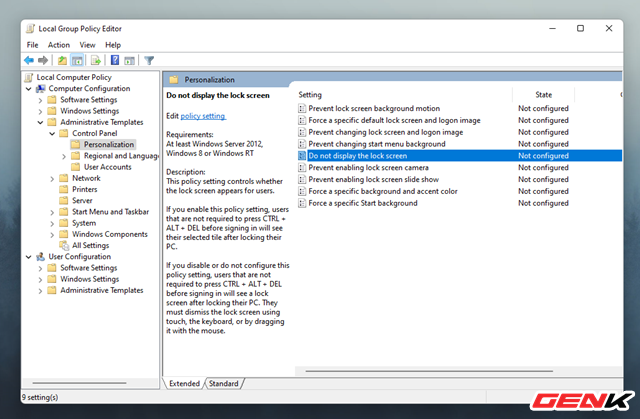Click policy icon beside Do not display the lock screen
The width and height of the screenshot is (640, 419).
[x=302, y=156]
